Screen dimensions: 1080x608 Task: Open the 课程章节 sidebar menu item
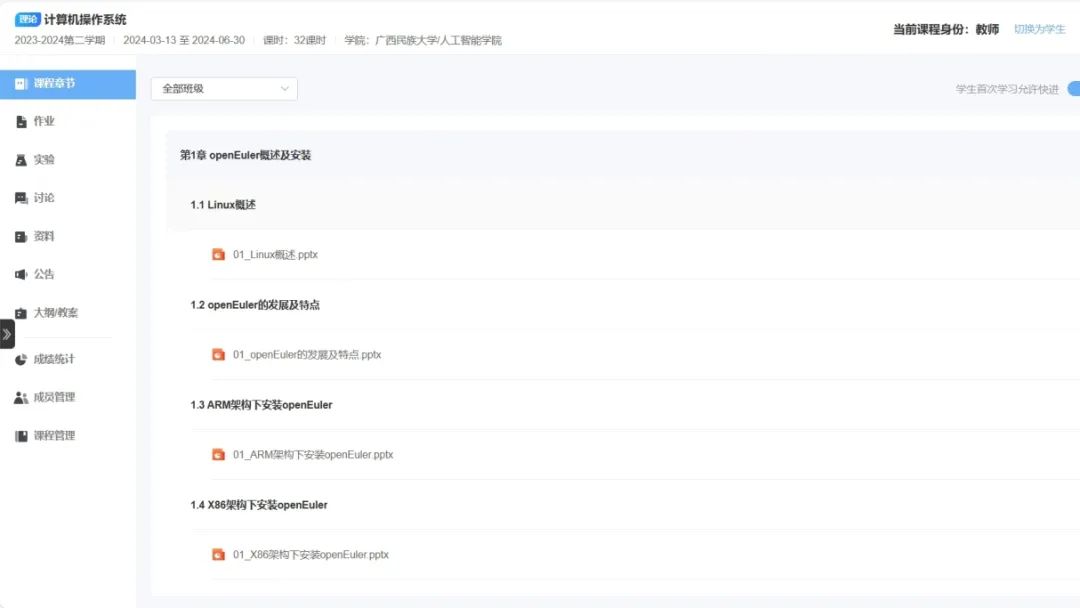coord(68,84)
